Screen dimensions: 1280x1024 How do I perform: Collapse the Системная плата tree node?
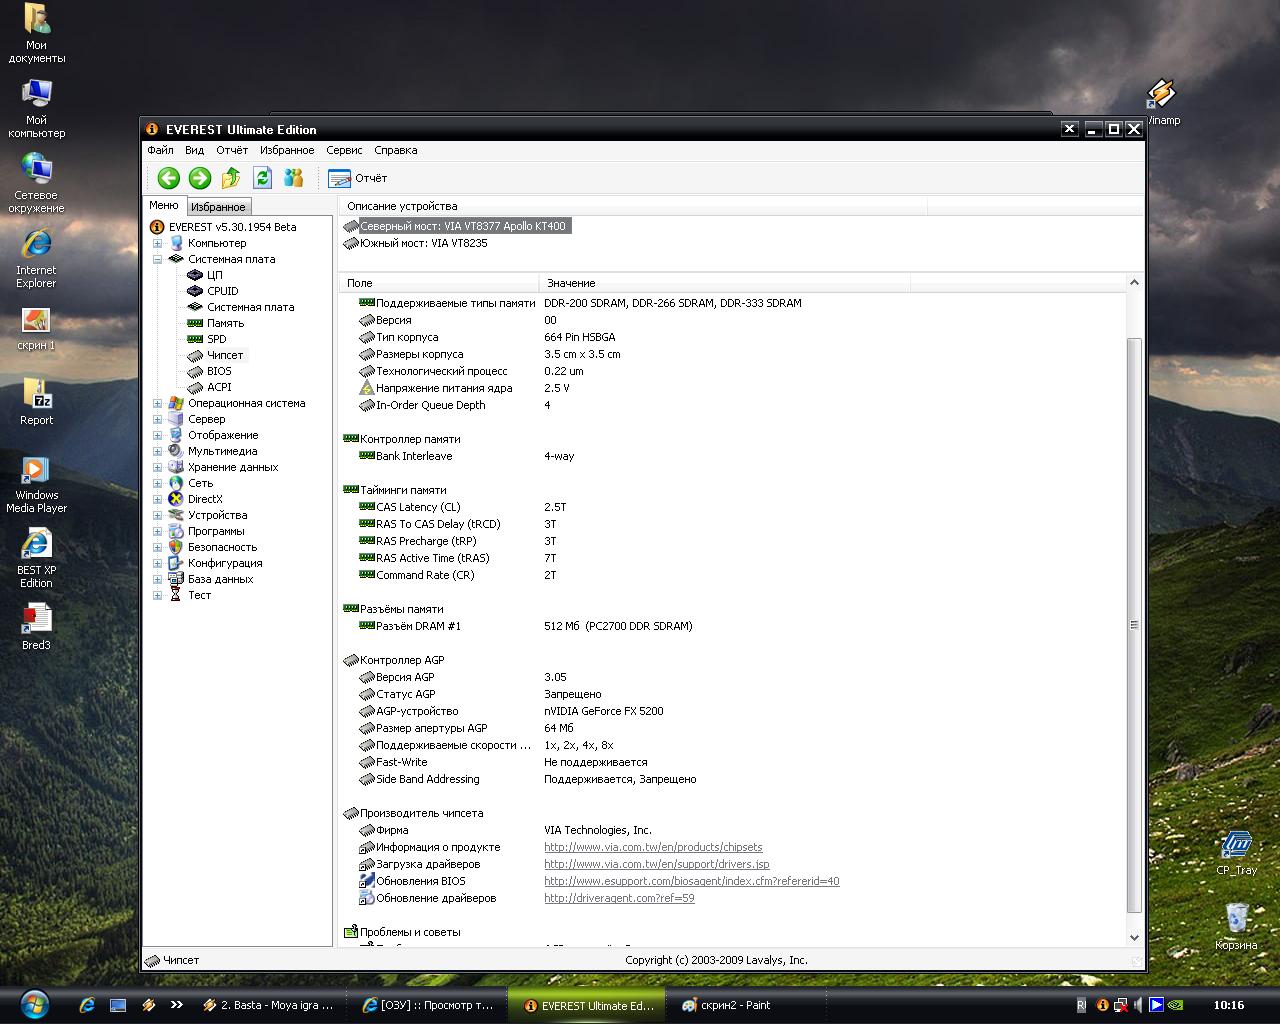click(157, 259)
